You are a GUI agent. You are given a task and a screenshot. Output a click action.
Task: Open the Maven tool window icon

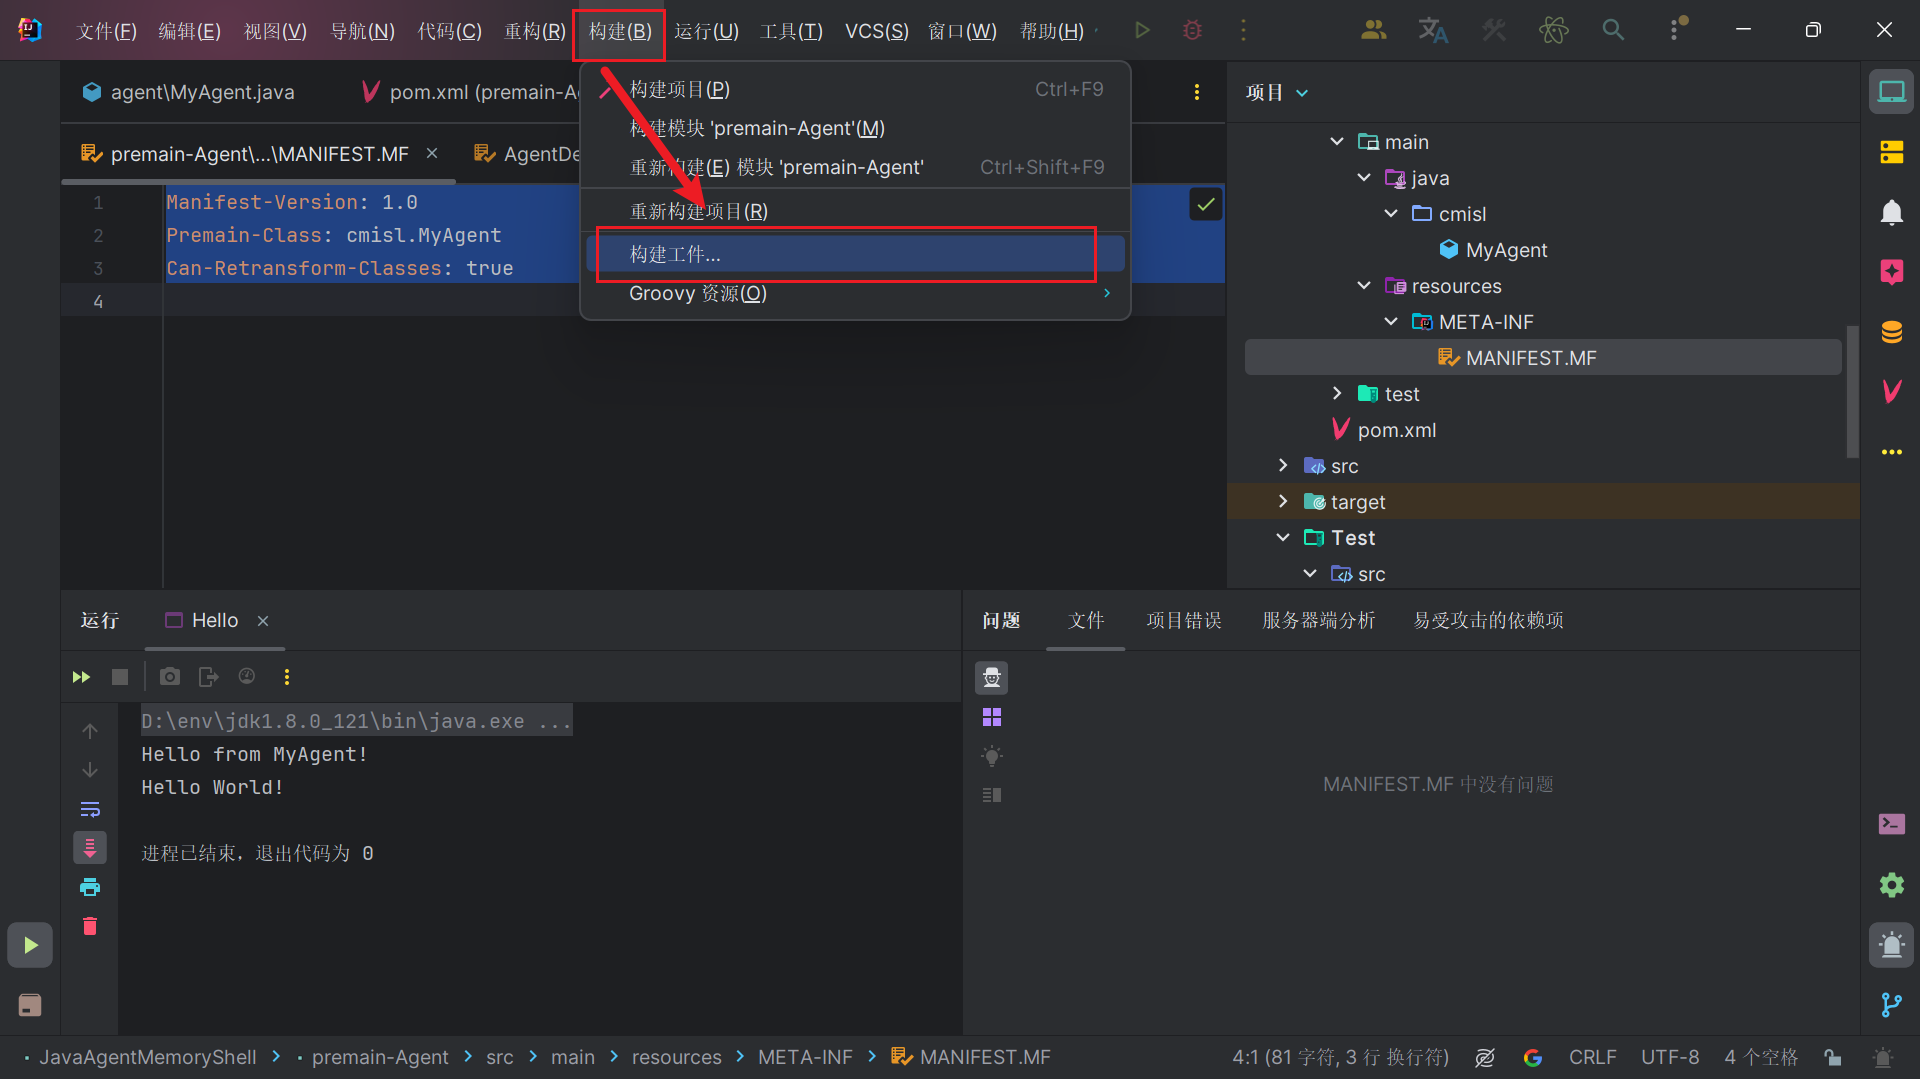coord(1891,392)
